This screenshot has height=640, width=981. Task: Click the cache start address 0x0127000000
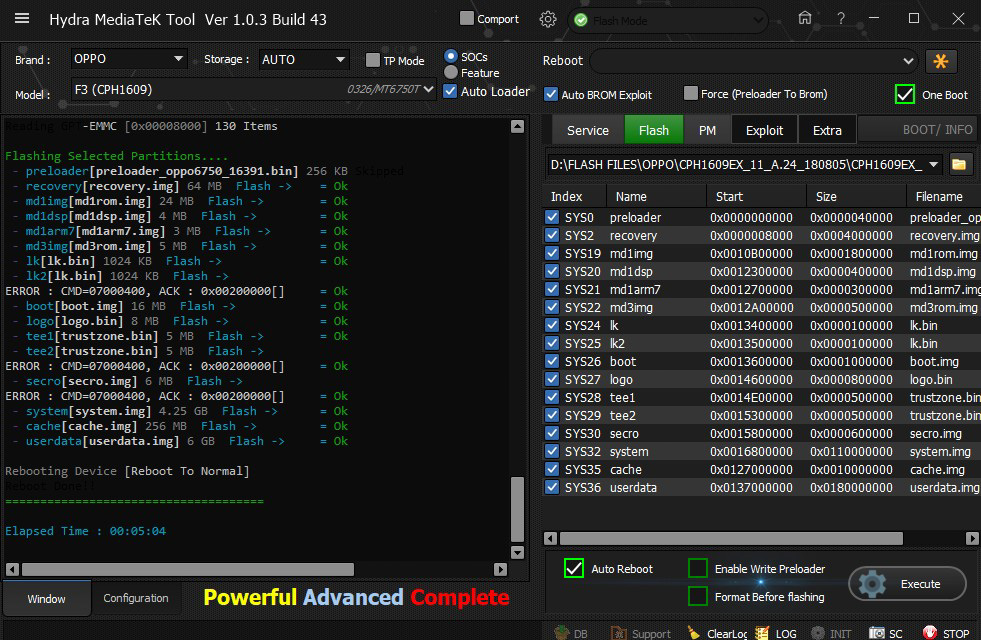(751, 469)
